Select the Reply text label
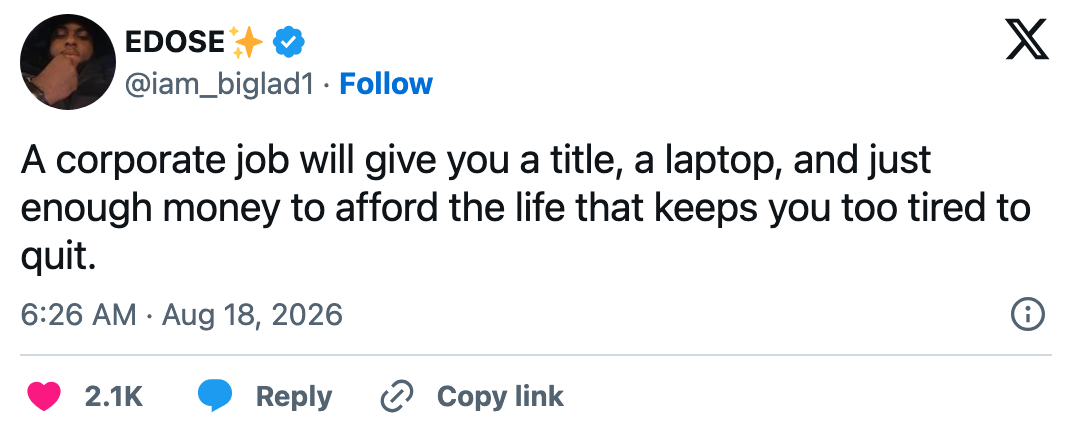Image resolution: width=1070 pixels, height=430 pixels. 294,397
